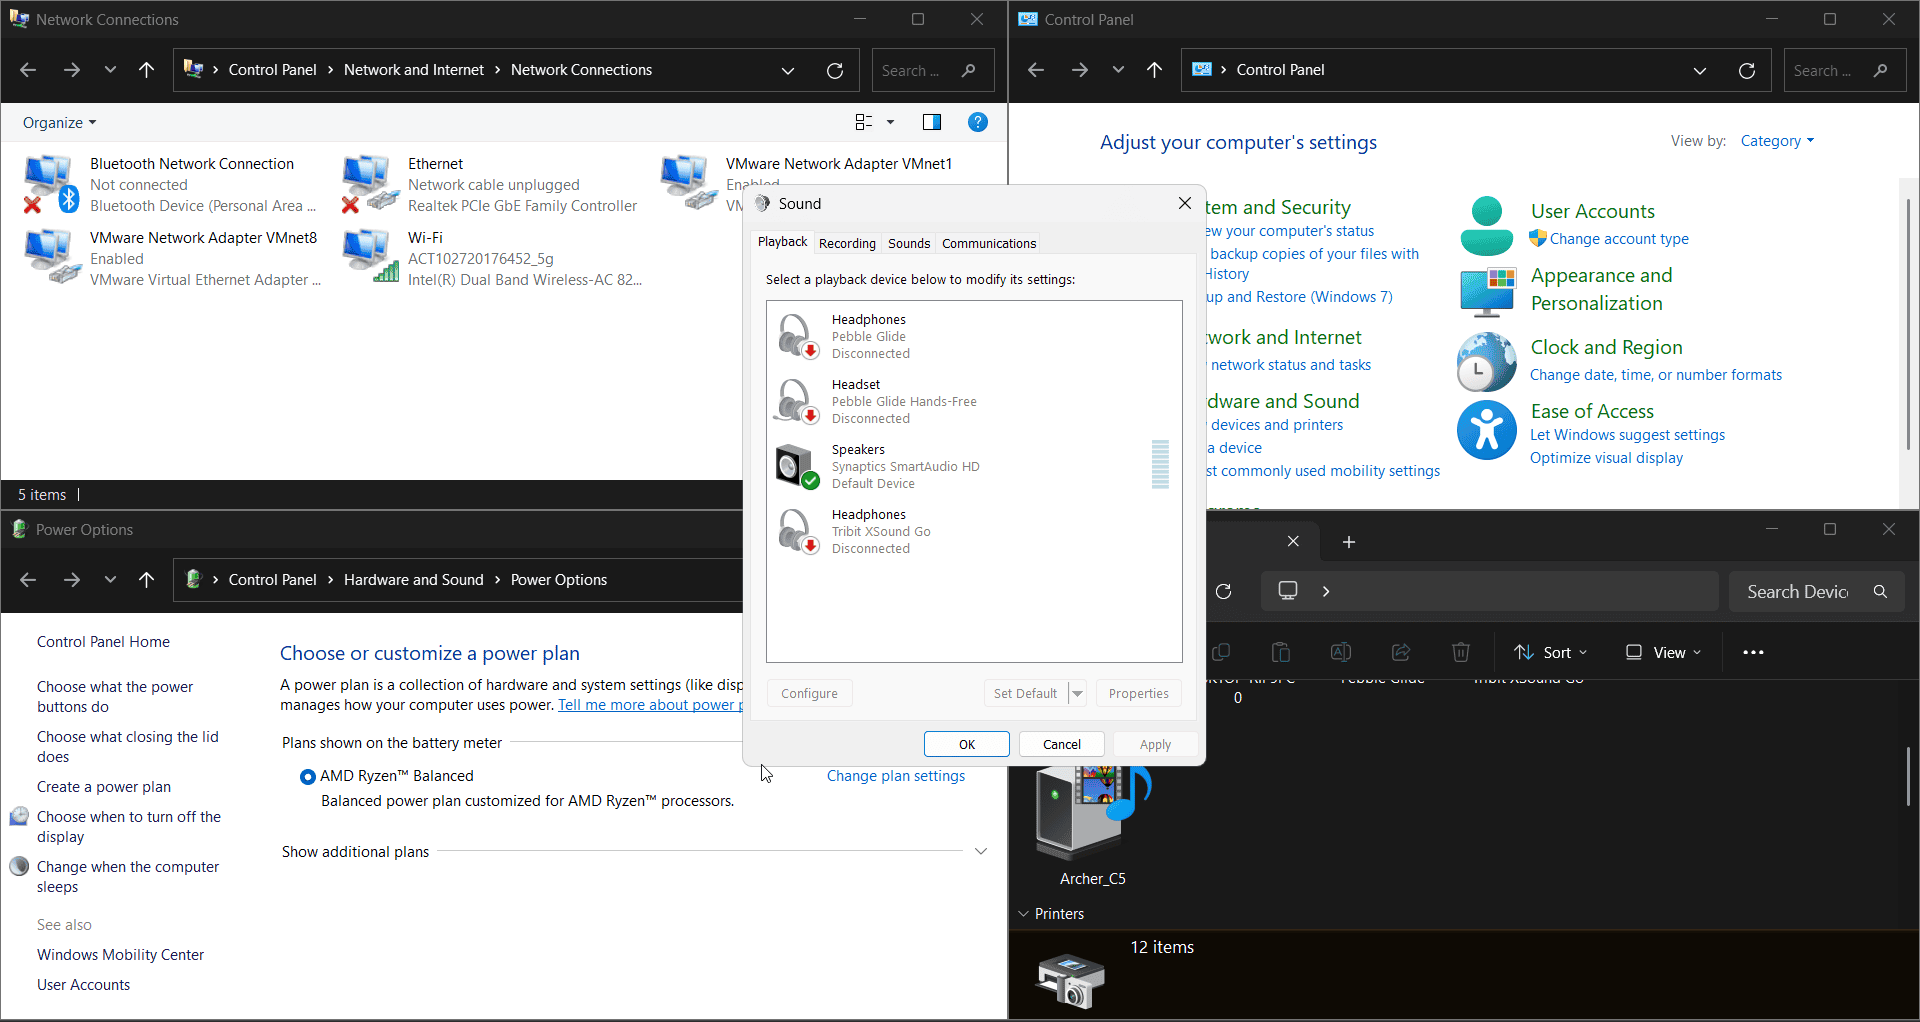
Task: Switch to the Recording tab
Action: [846, 243]
